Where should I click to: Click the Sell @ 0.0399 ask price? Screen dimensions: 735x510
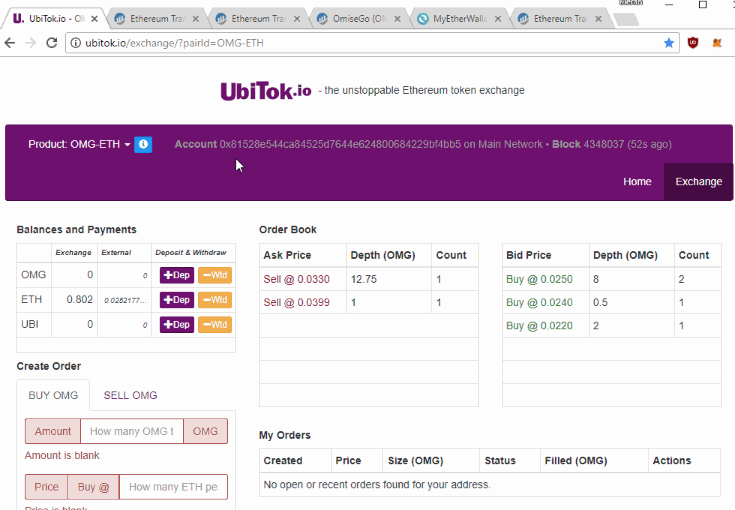tap(296, 303)
